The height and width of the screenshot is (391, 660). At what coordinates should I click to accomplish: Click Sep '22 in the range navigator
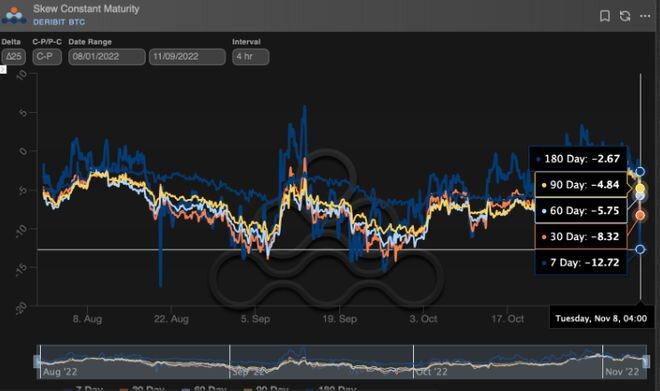tap(249, 372)
